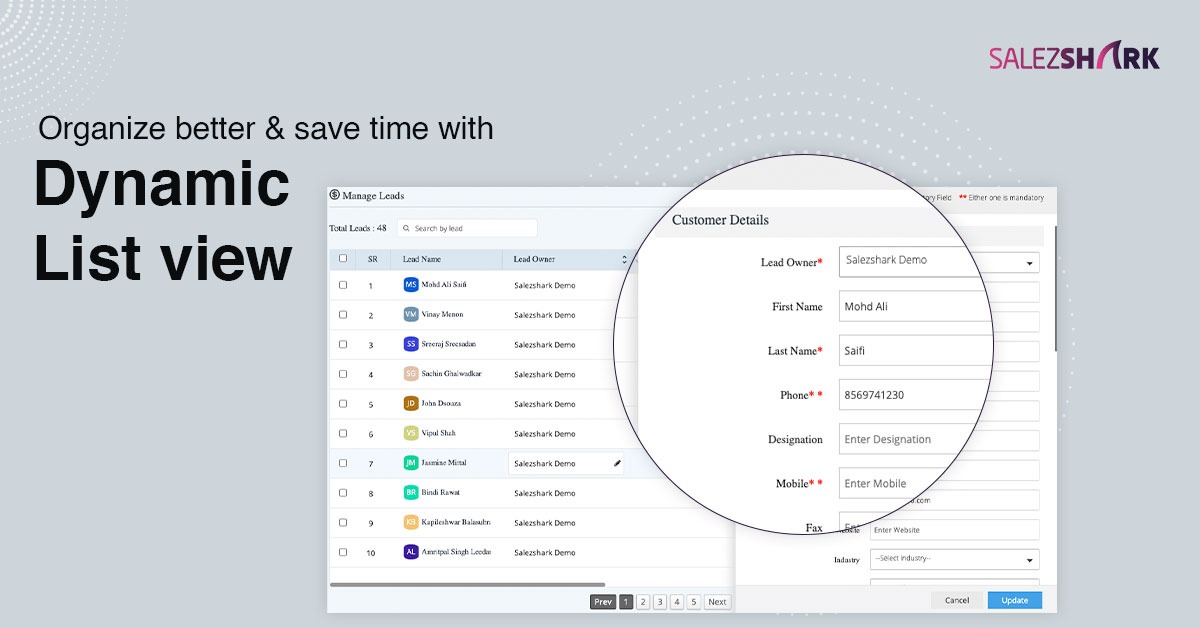Click the KB avatar for Kapileshwar Balasubn
Screen dimensions: 1200x628
410,522
